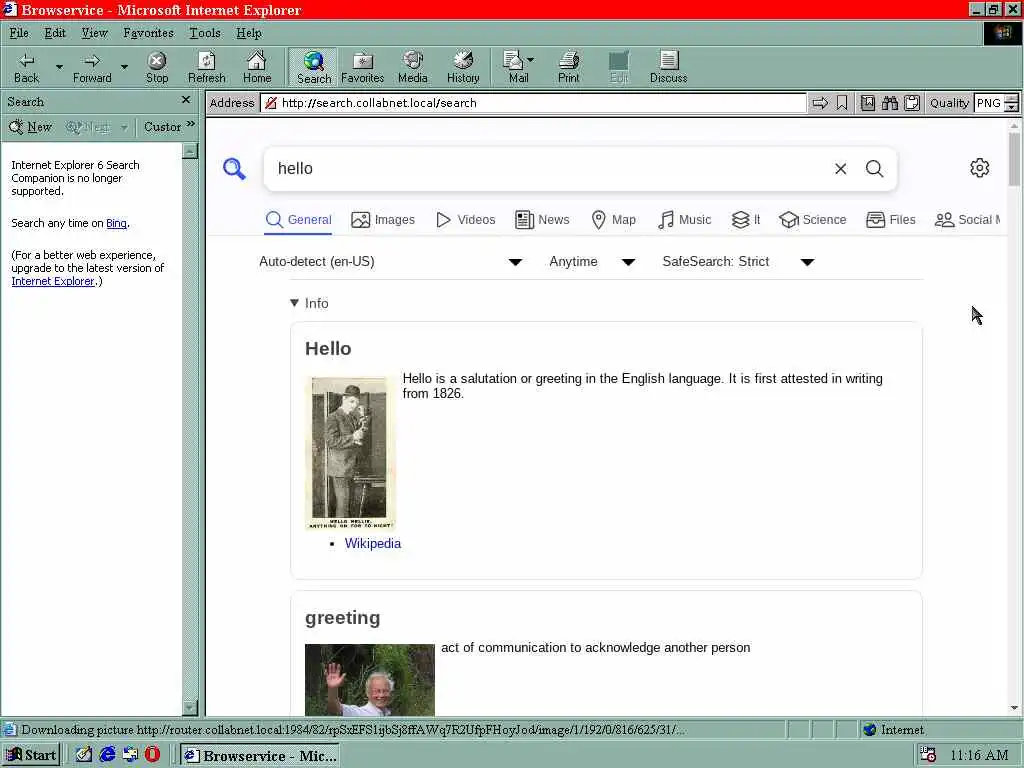Open the Anytime time range dropdown
The width and height of the screenshot is (1024, 768).
(592, 262)
